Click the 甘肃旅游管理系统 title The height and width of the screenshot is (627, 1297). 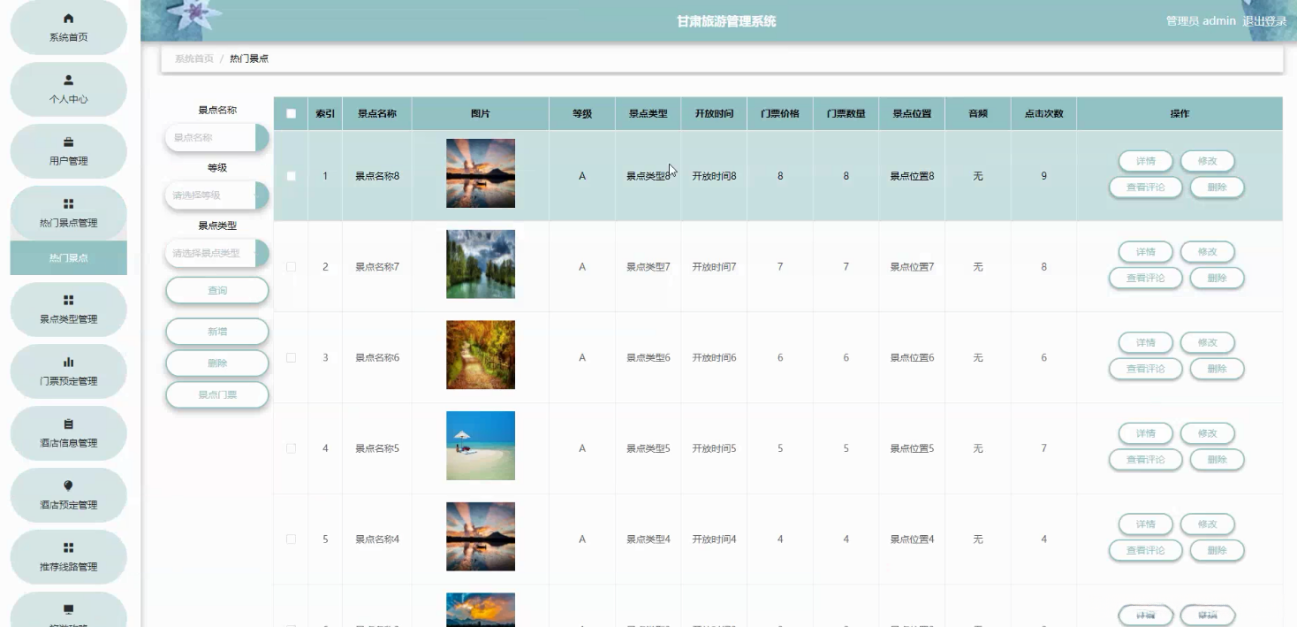[x=726, y=21]
